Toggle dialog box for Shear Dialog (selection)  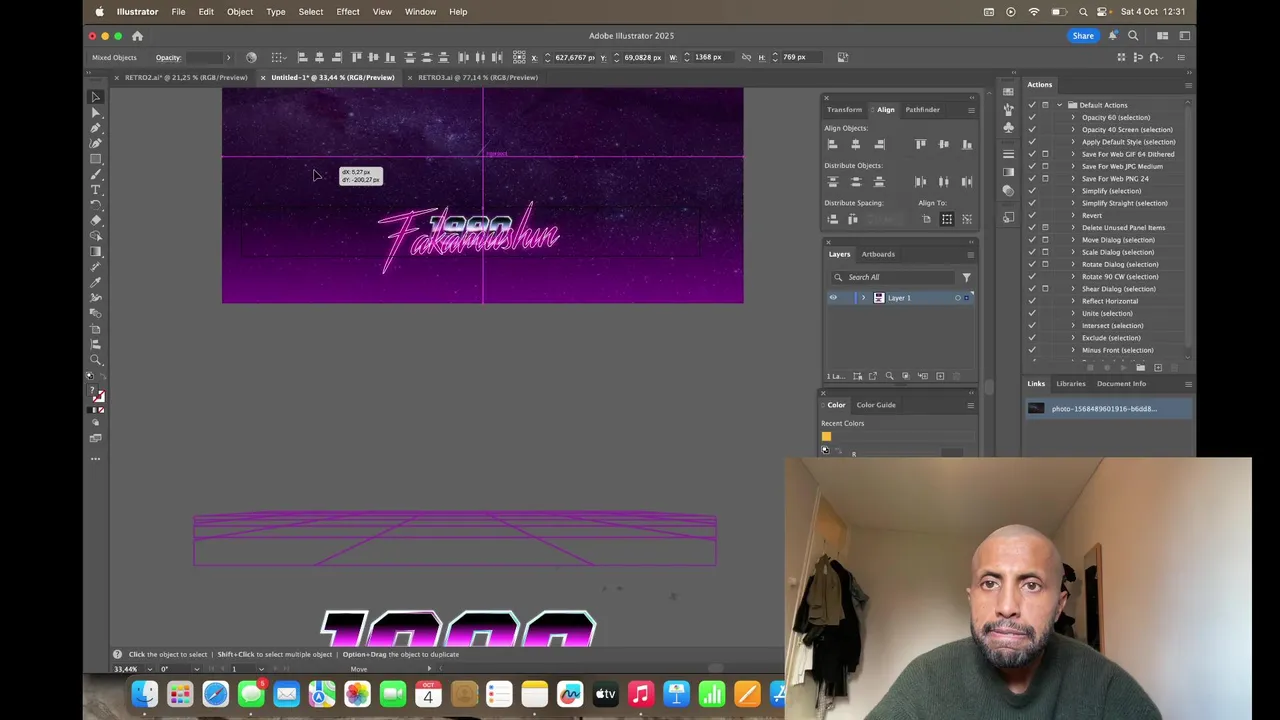(1045, 289)
